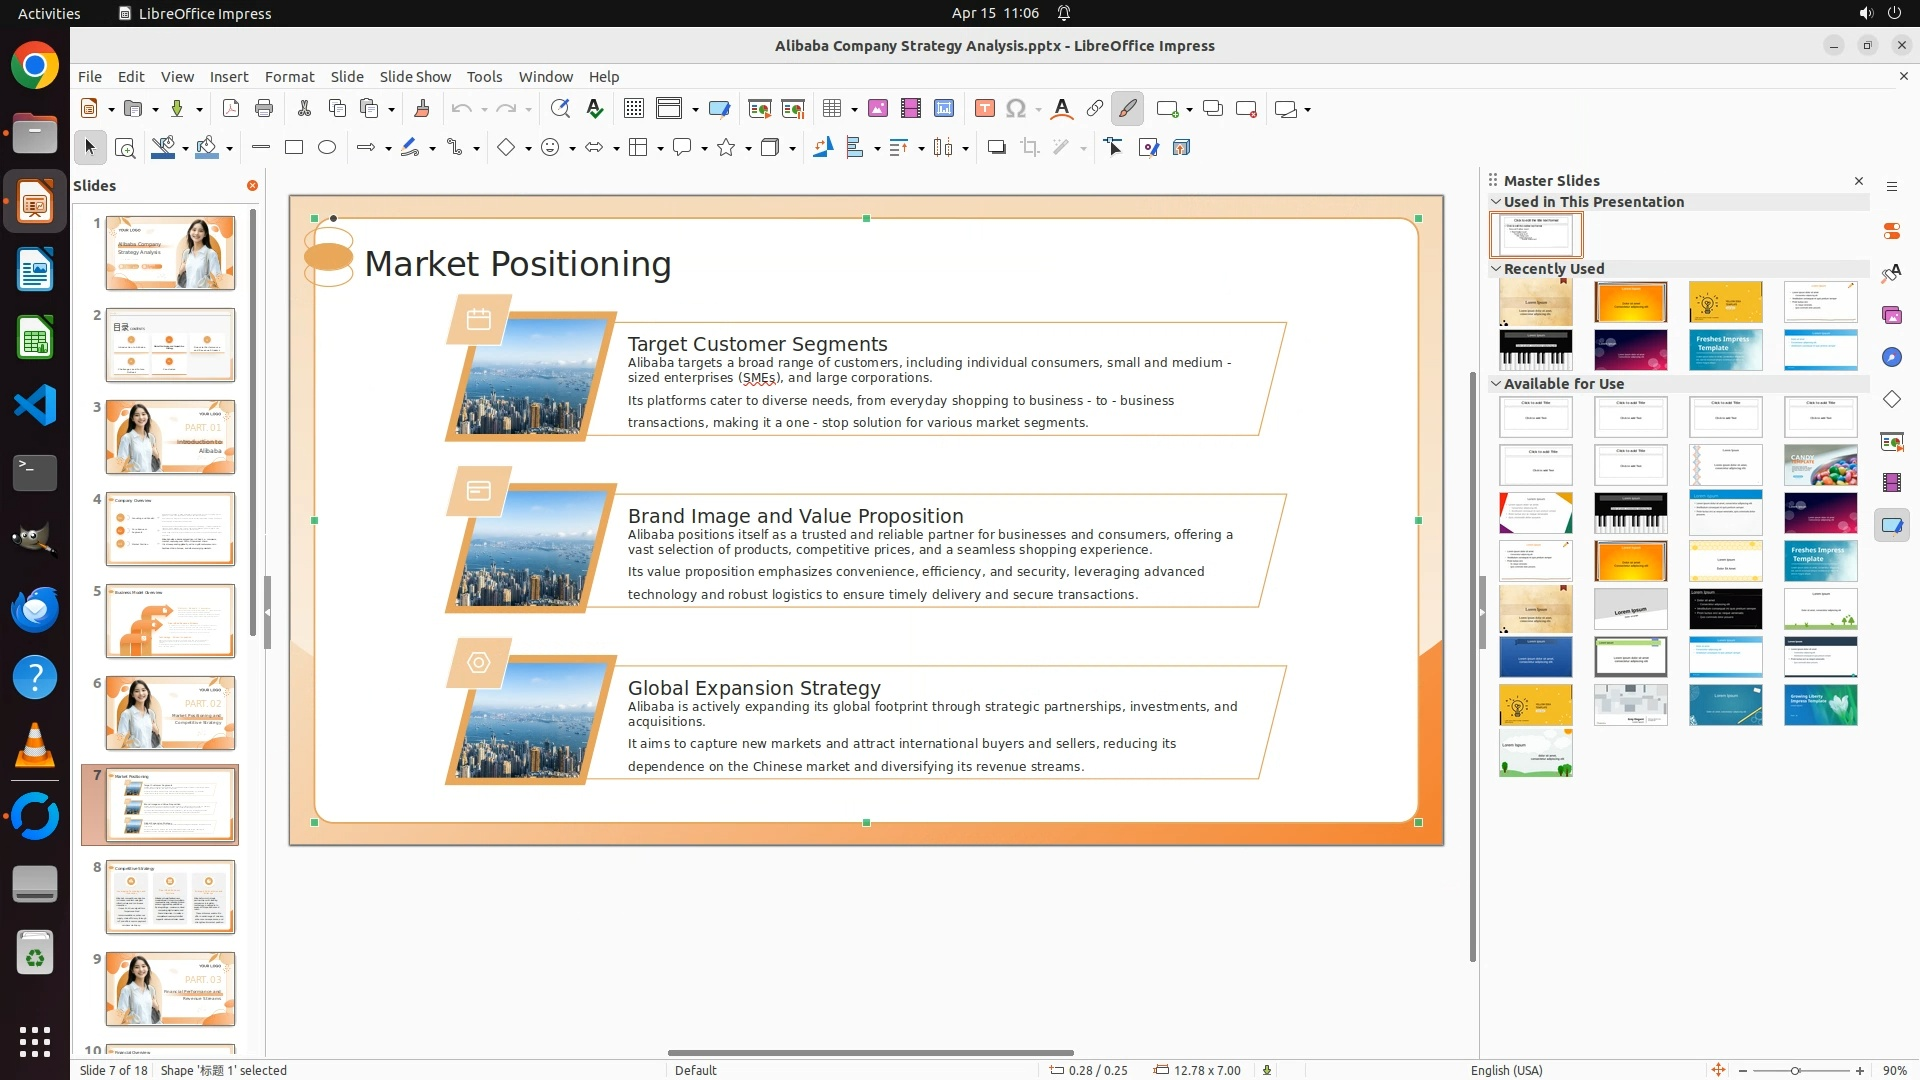Open the Slide Show menu
This screenshot has height=1080, width=1920.
(x=415, y=77)
